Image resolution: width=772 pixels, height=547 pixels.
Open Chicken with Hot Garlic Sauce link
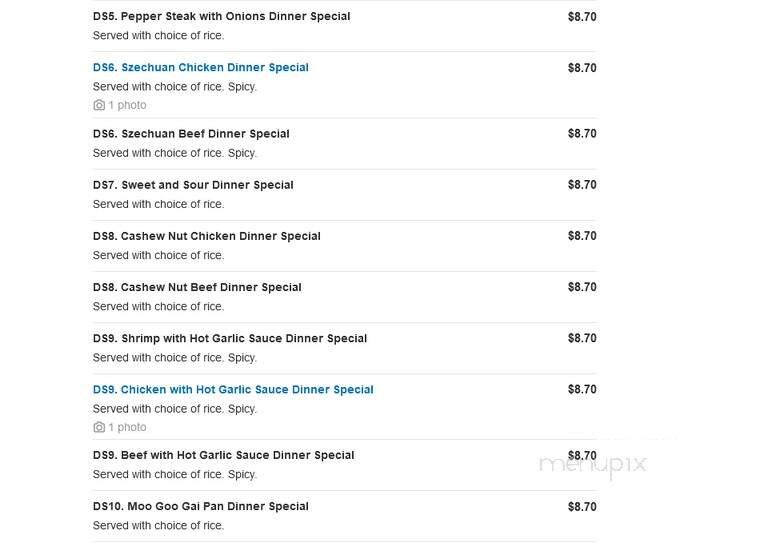(x=233, y=390)
